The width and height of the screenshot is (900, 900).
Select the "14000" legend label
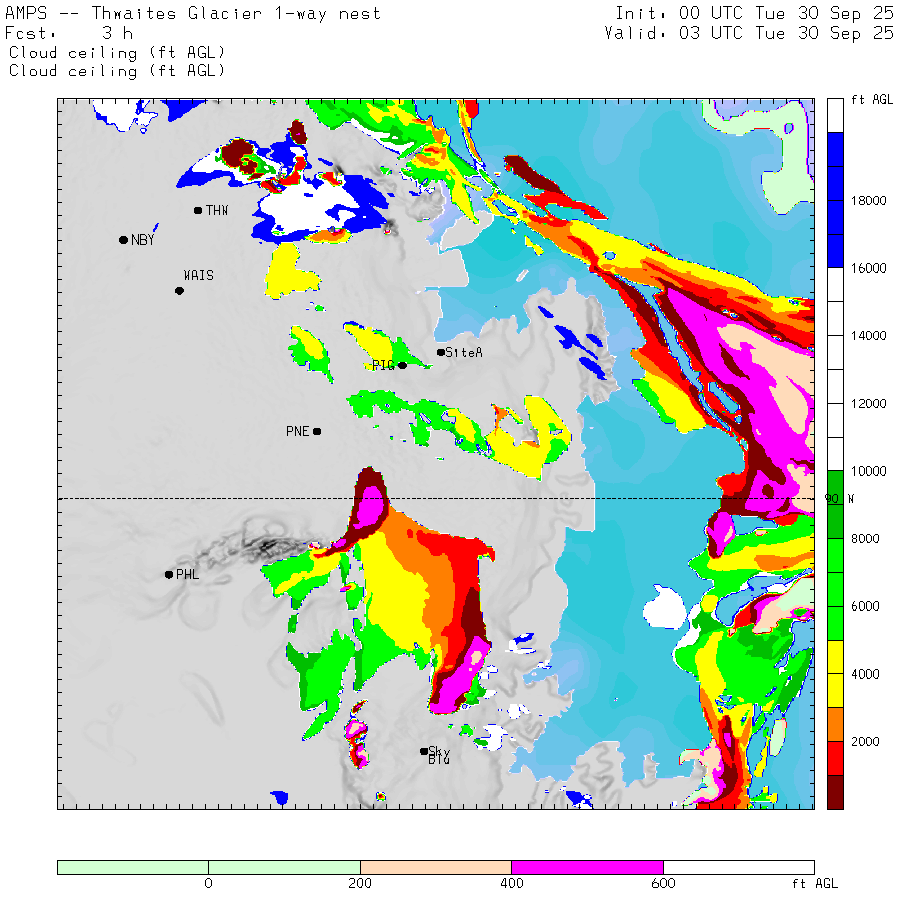(868, 336)
